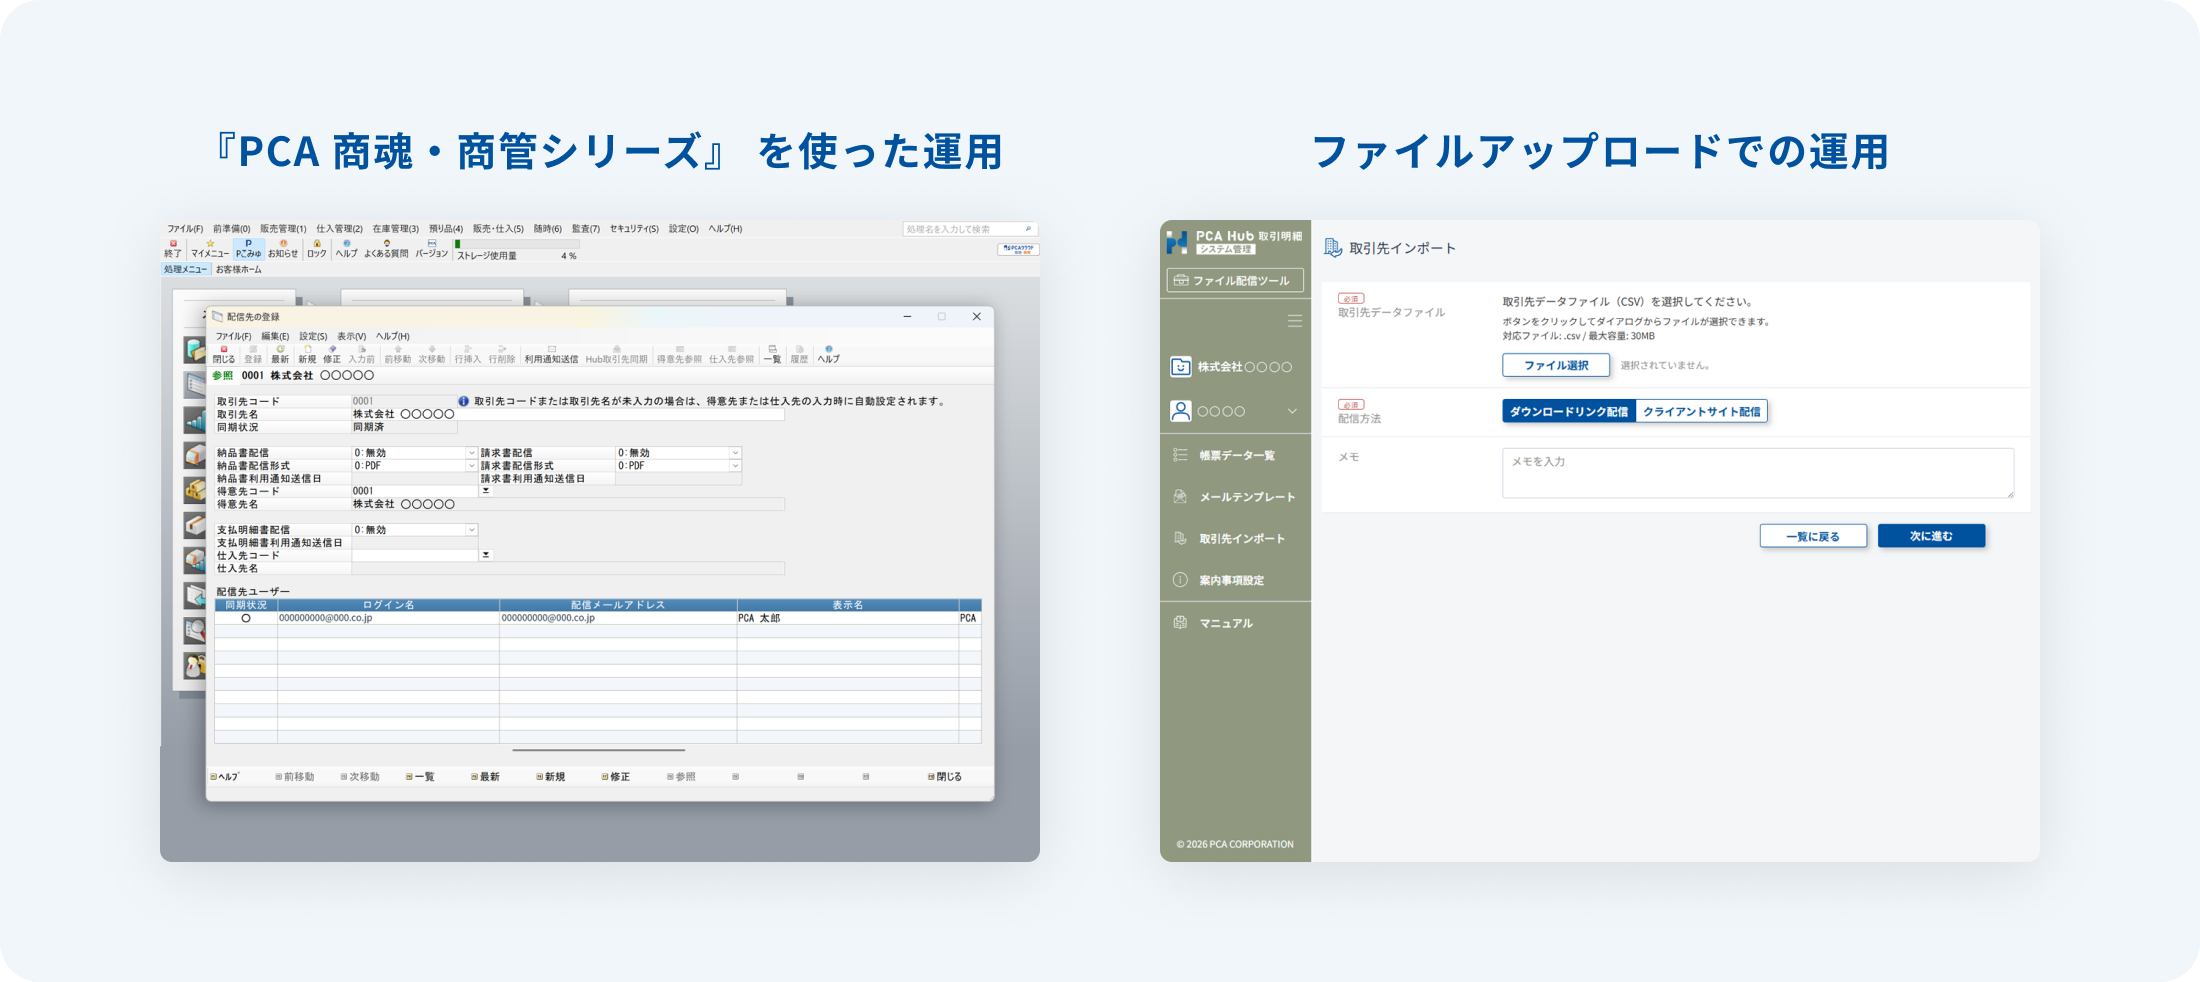2200x982 pixels.
Task: Open メールテンプレート in Hub sidebar
Action: point(1235,497)
